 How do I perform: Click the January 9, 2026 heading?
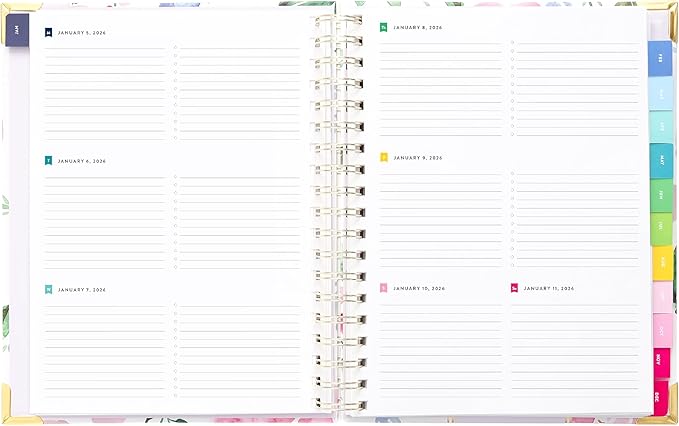[x=418, y=158]
